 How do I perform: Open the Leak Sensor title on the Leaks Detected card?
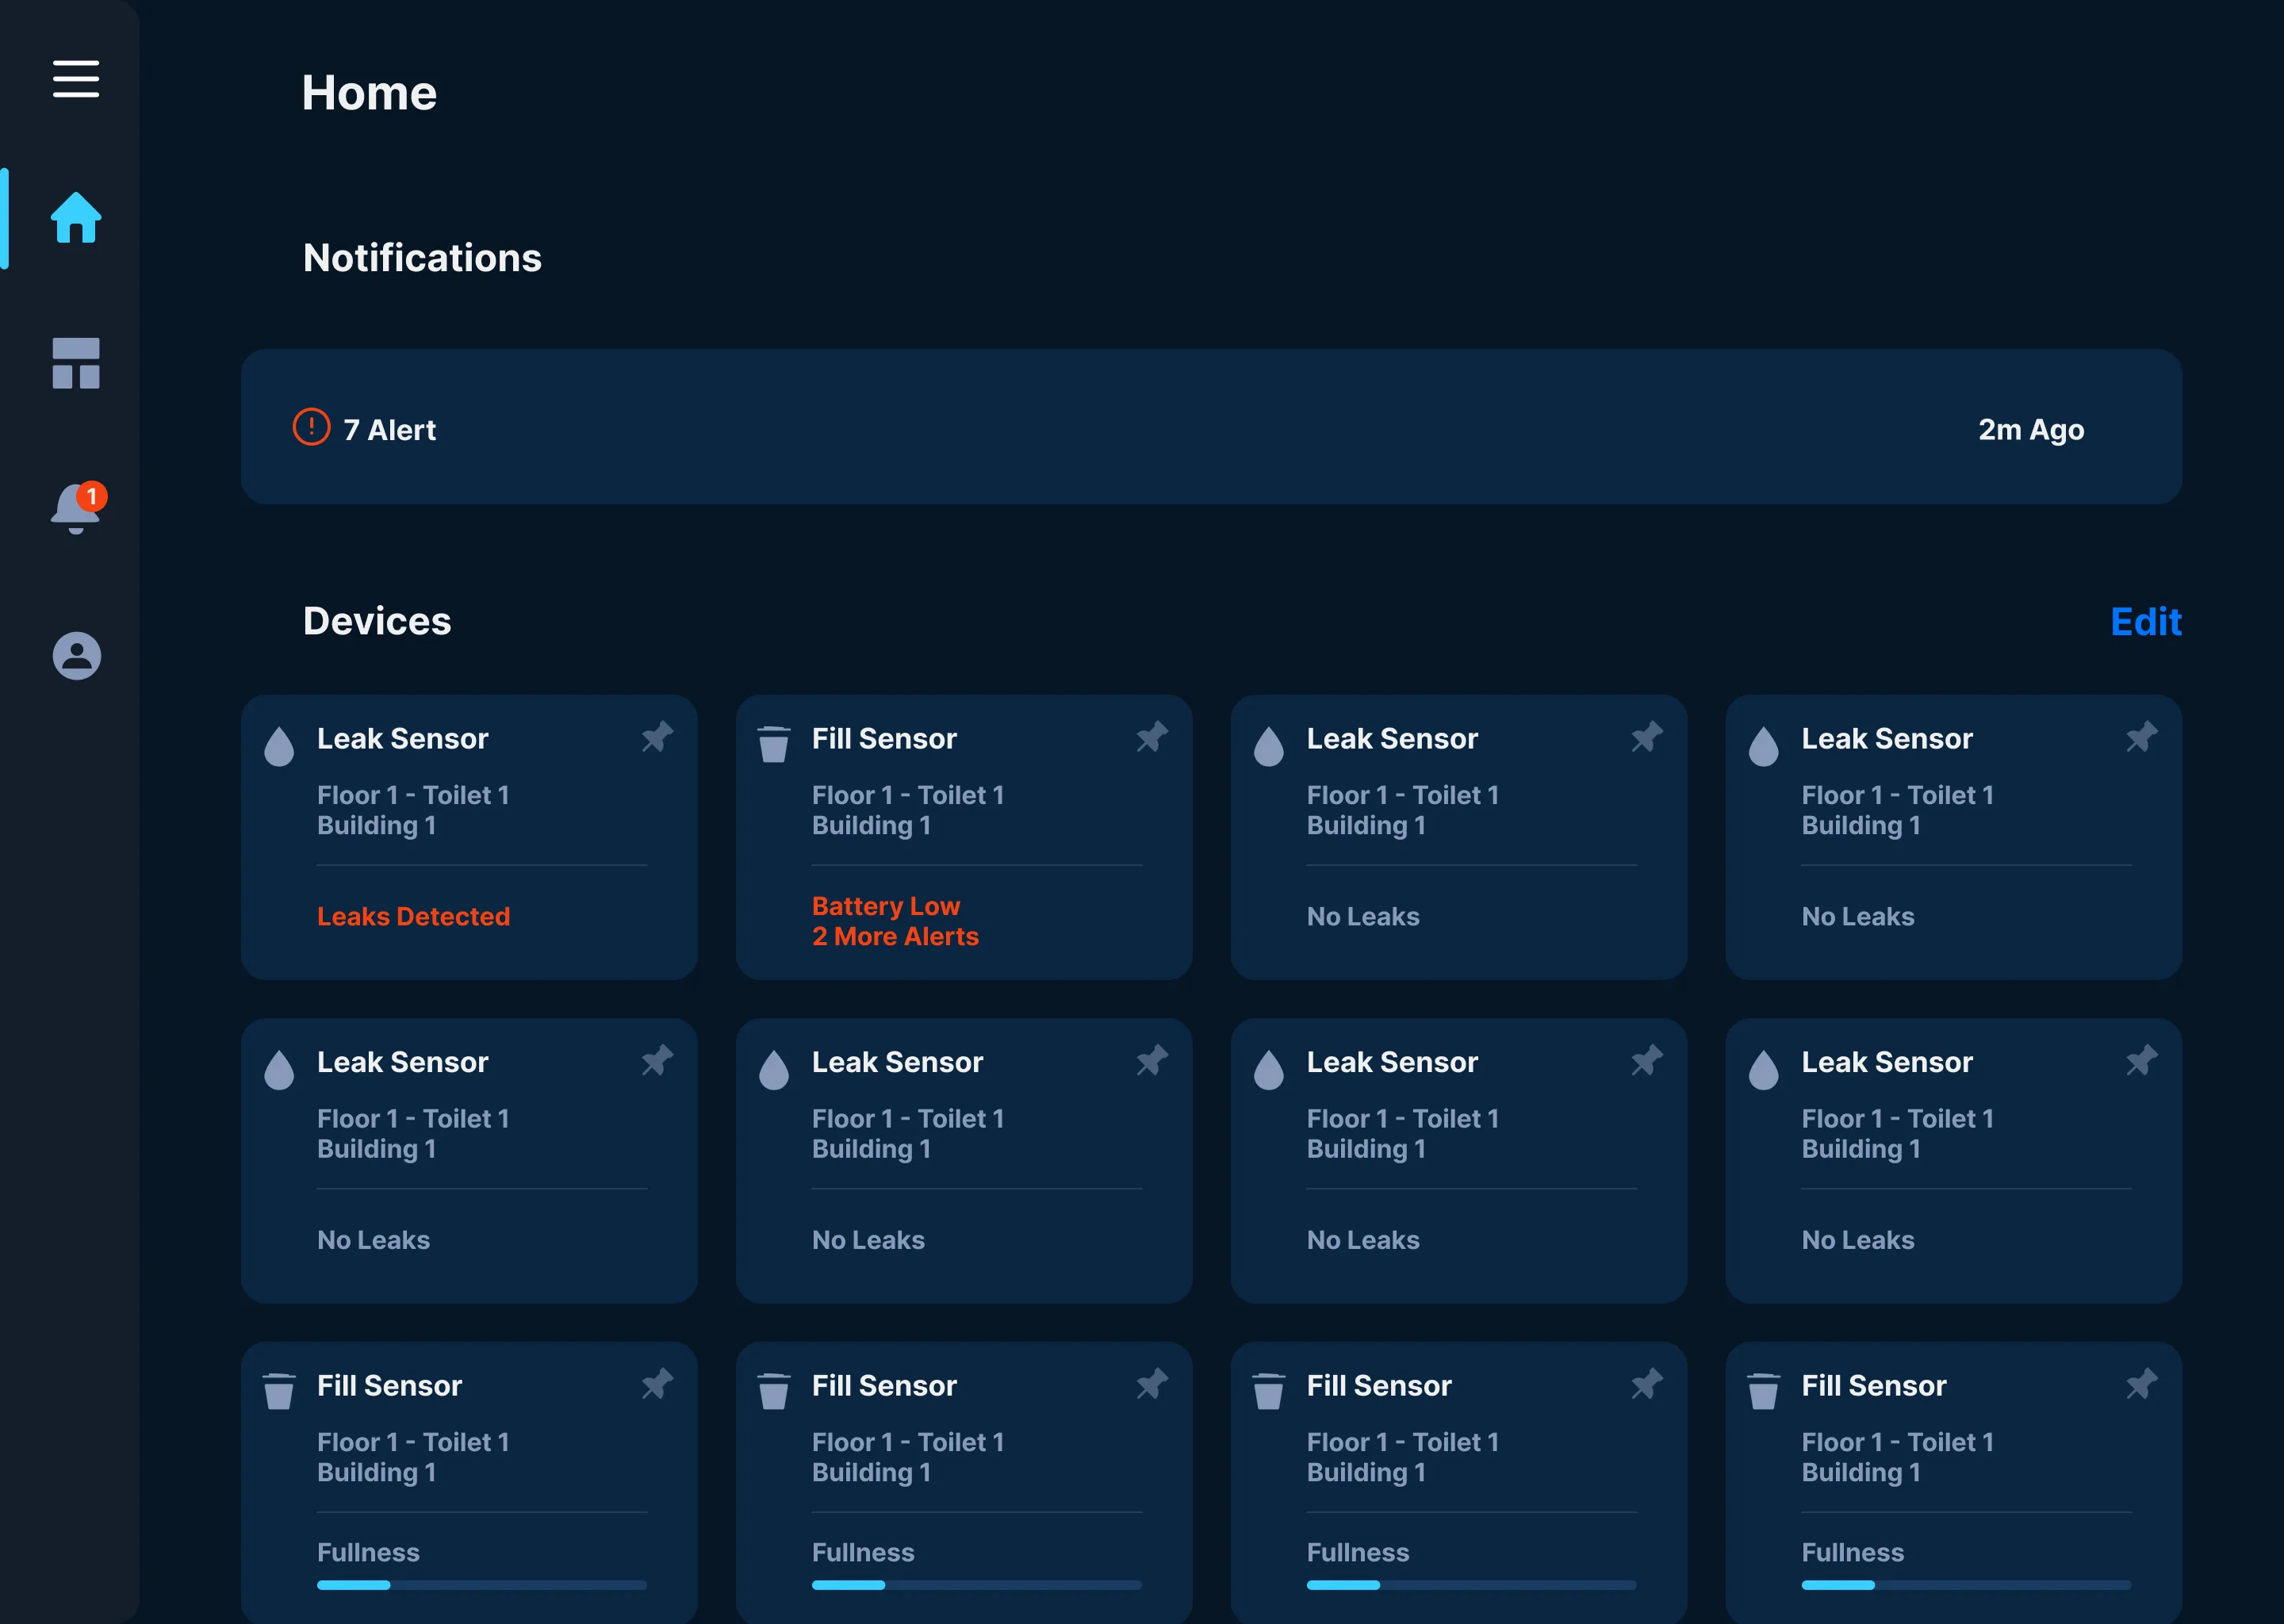(x=403, y=739)
